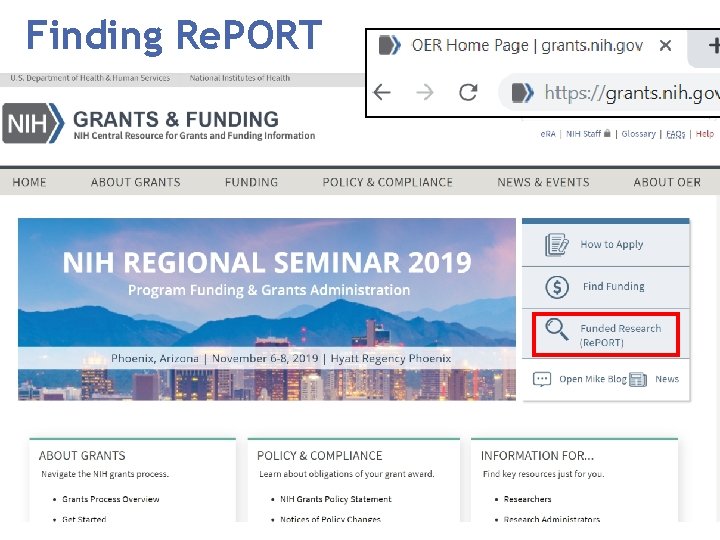
Task: Click the NIH Regional Seminar 2019 banner
Action: pyautogui.click(x=267, y=309)
